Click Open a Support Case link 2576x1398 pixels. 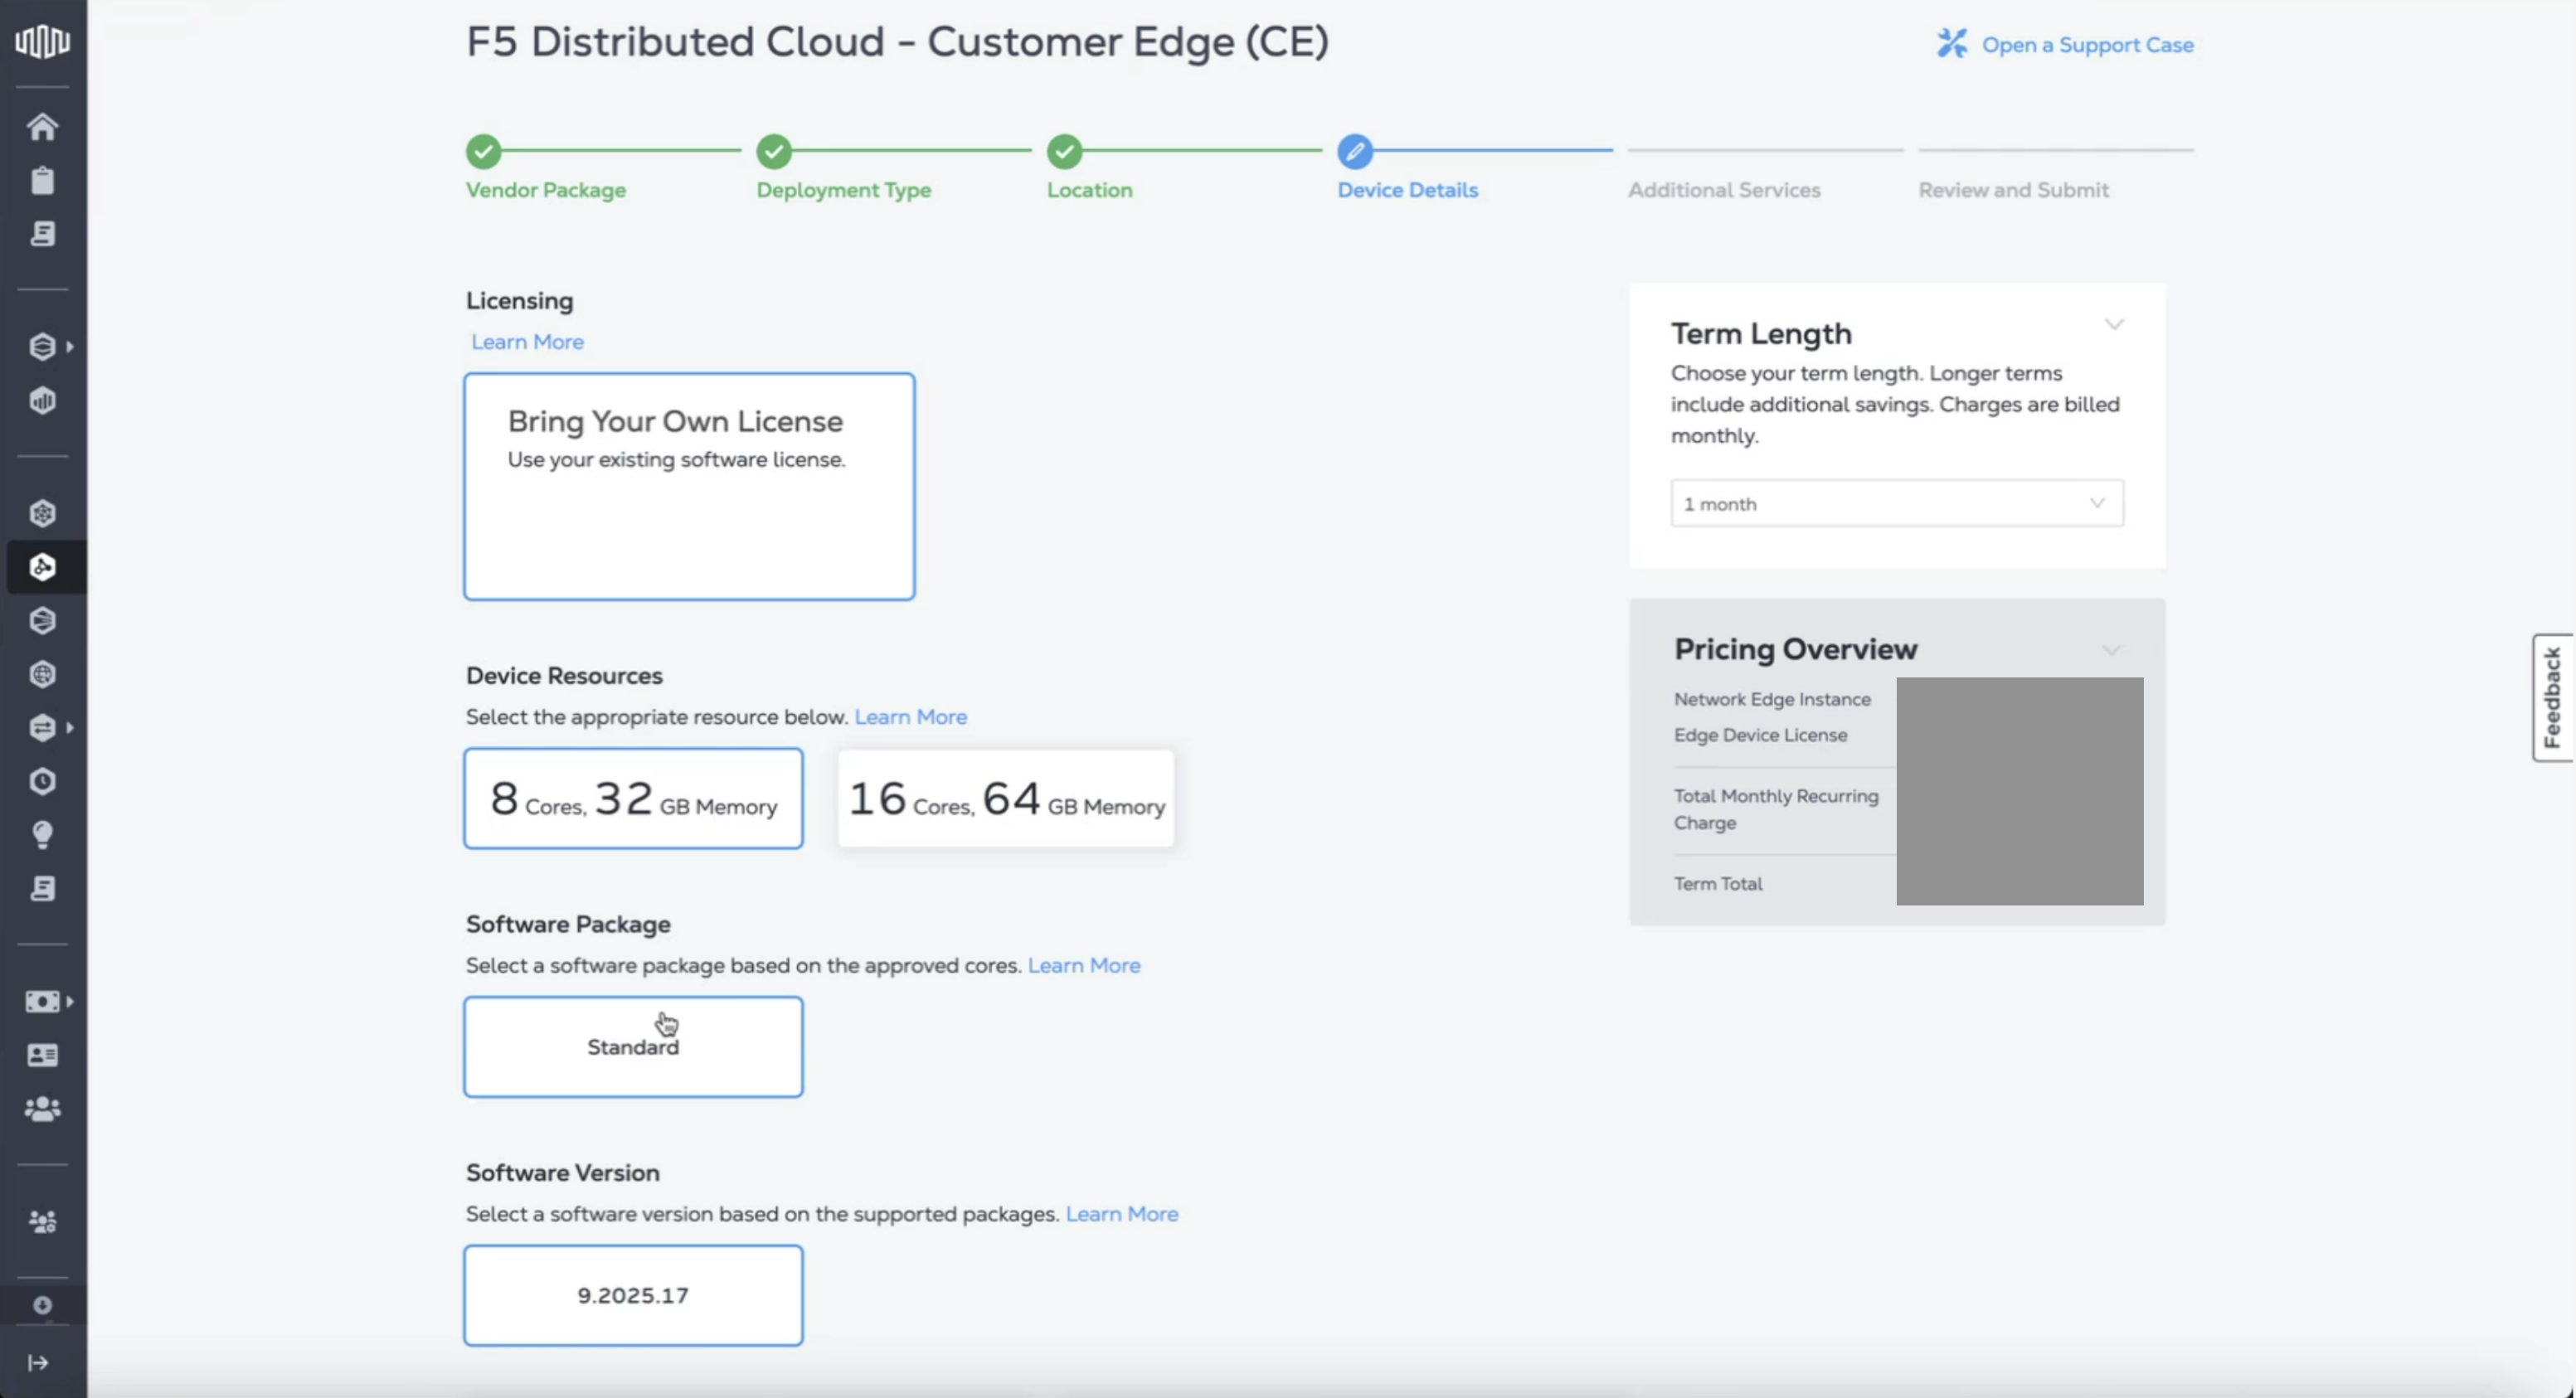[x=2086, y=45]
